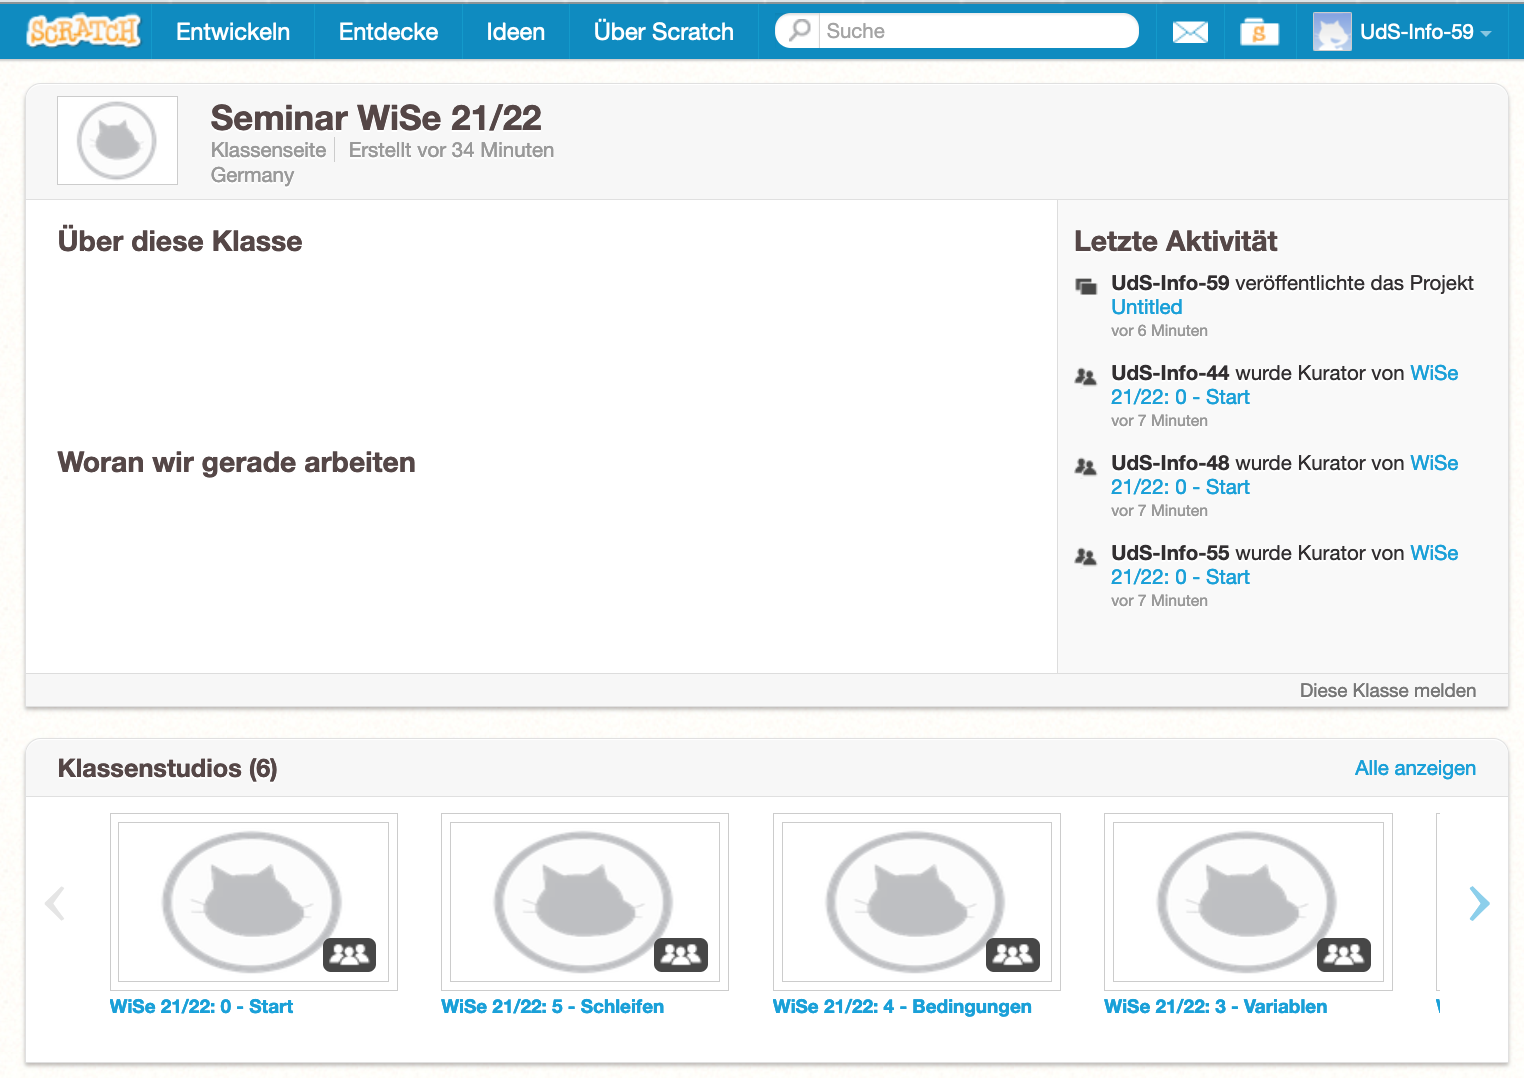This screenshot has width=1524, height=1078.
Task: Click the project icon beside UdS-Info-59 activity
Action: 1086,286
